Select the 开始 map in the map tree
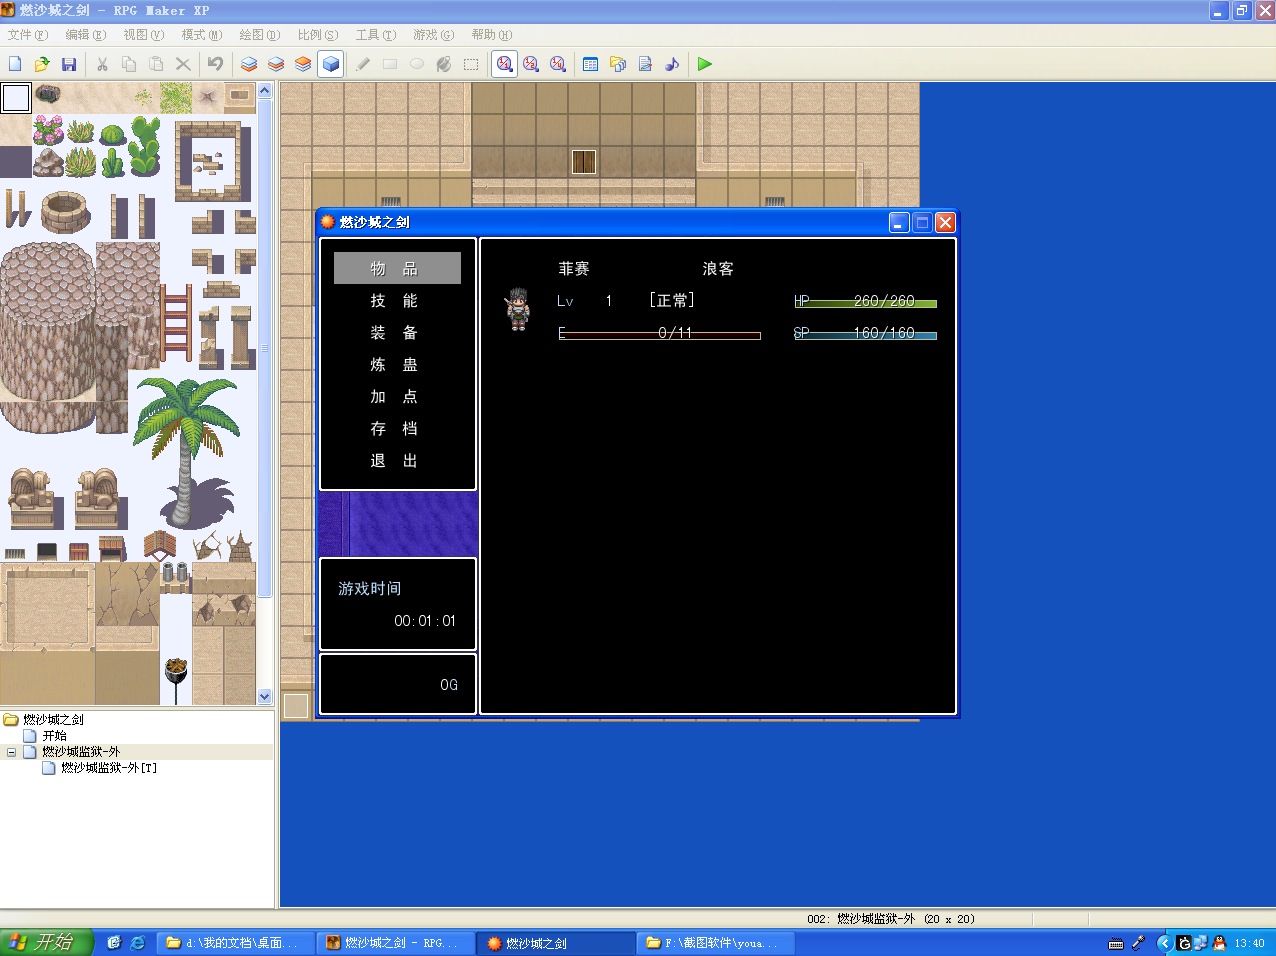Screen dimensions: 1276x956 click(x=55, y=736)
